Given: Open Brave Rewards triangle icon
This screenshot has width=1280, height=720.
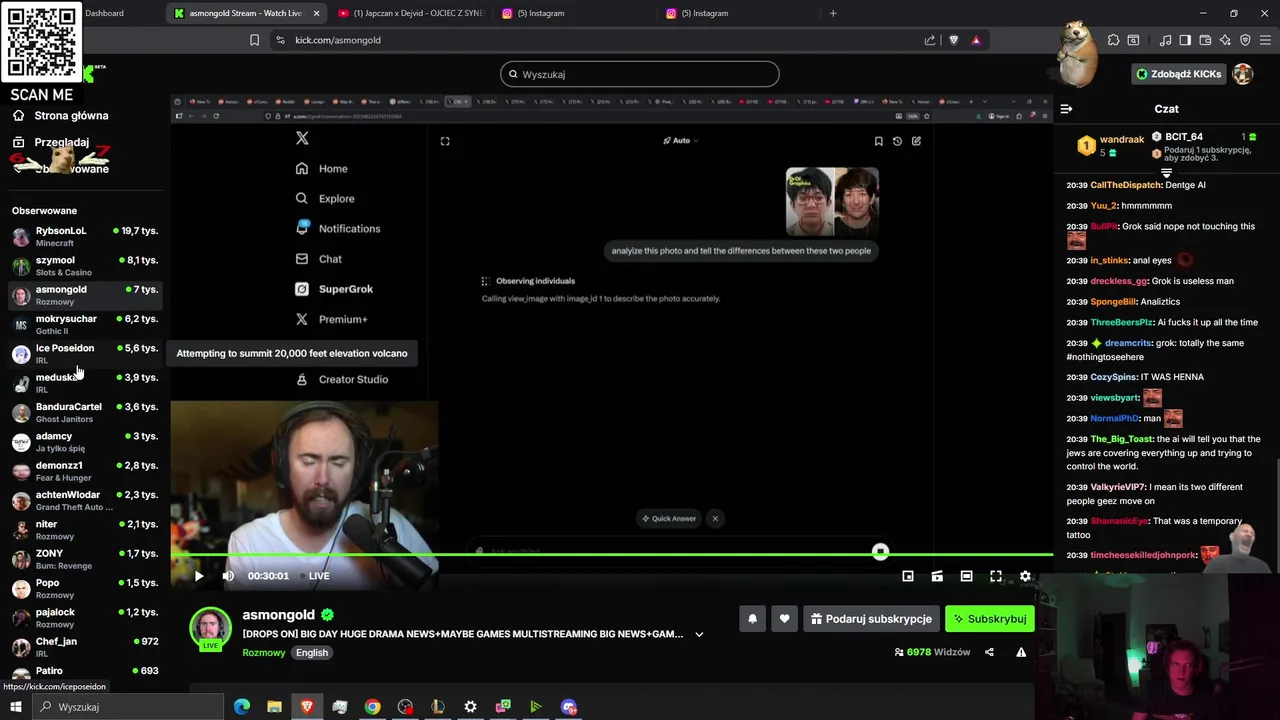Looking at the screenshot, I should pyautogui.click(x=976, y=40).
